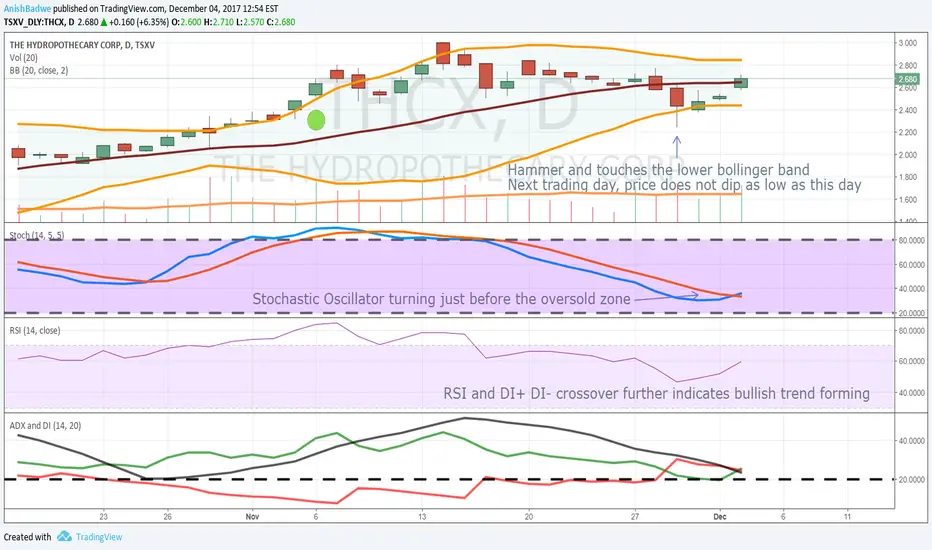This screenshot has height=550, width=932.
Task: Click the 2.400 price axis label
Action: tap(907, 110)
